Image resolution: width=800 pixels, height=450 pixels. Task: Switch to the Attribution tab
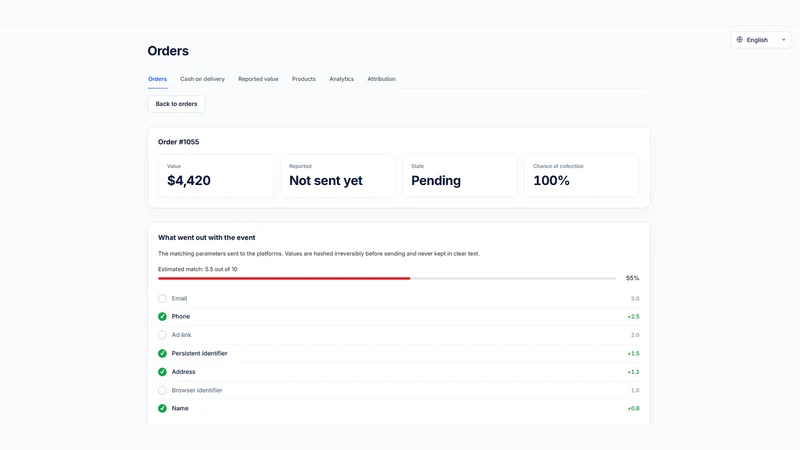(381, 79)
